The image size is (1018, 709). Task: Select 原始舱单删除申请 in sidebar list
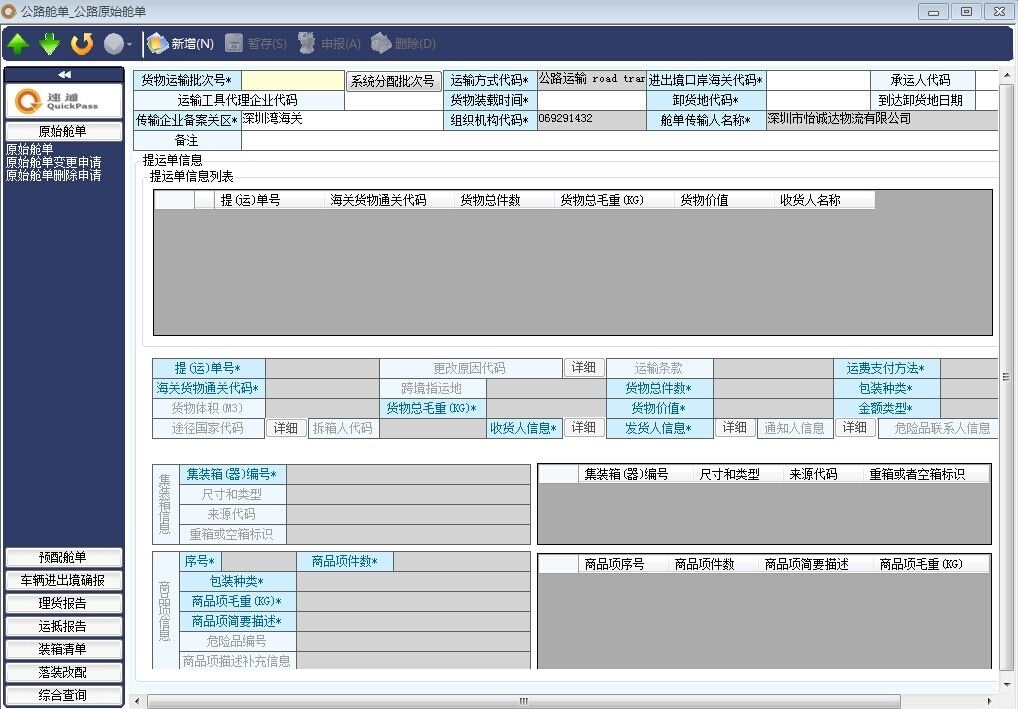(53, 175)
